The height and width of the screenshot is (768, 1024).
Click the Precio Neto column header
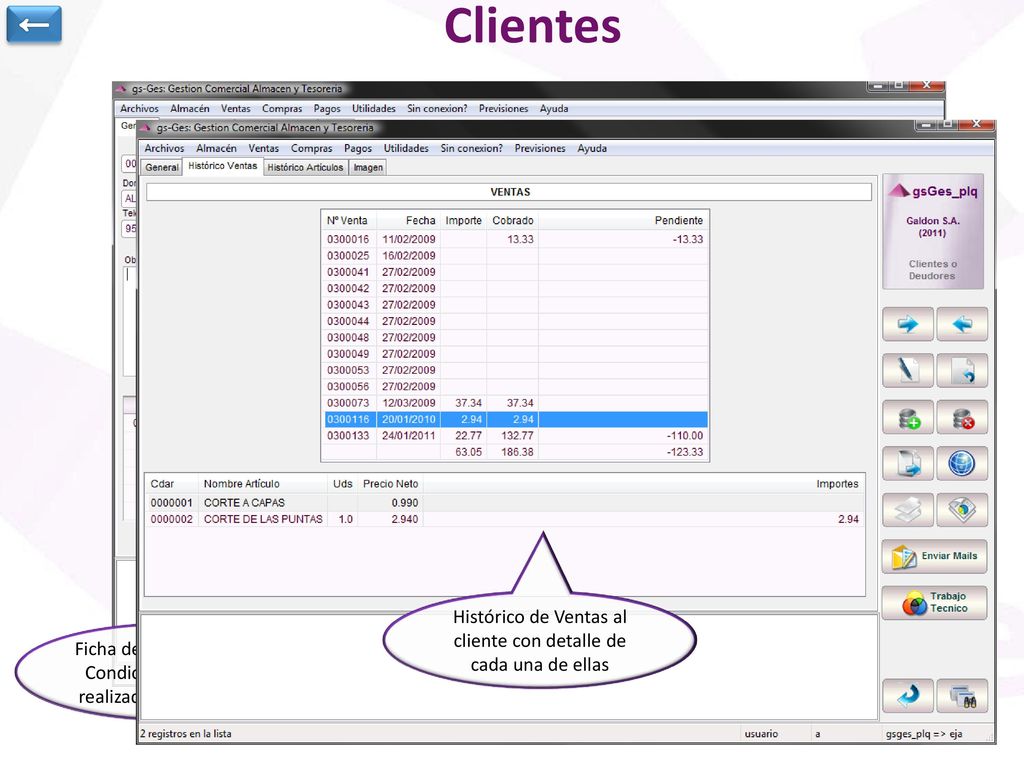point(391,484)
